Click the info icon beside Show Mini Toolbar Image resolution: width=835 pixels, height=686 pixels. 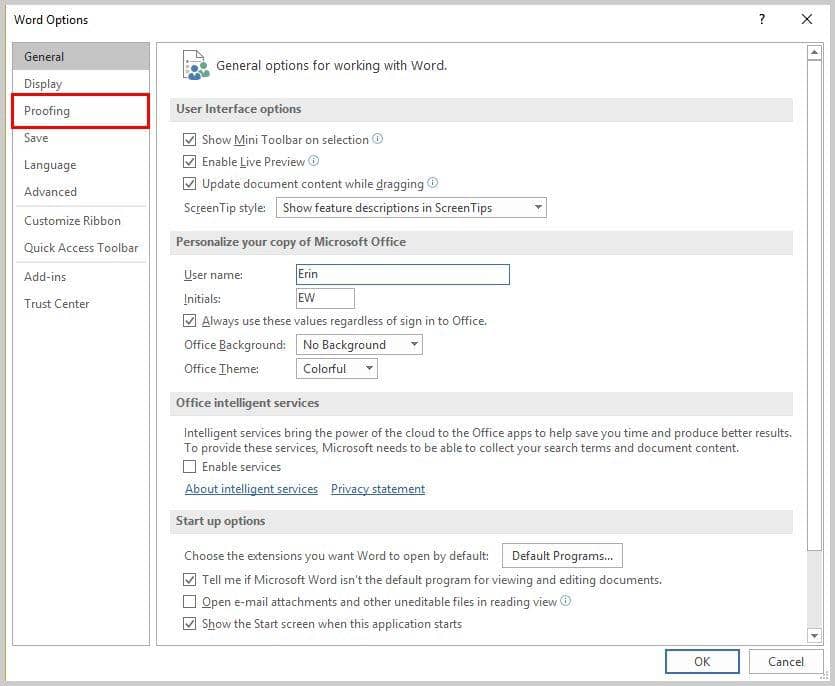tap(378, 140)
